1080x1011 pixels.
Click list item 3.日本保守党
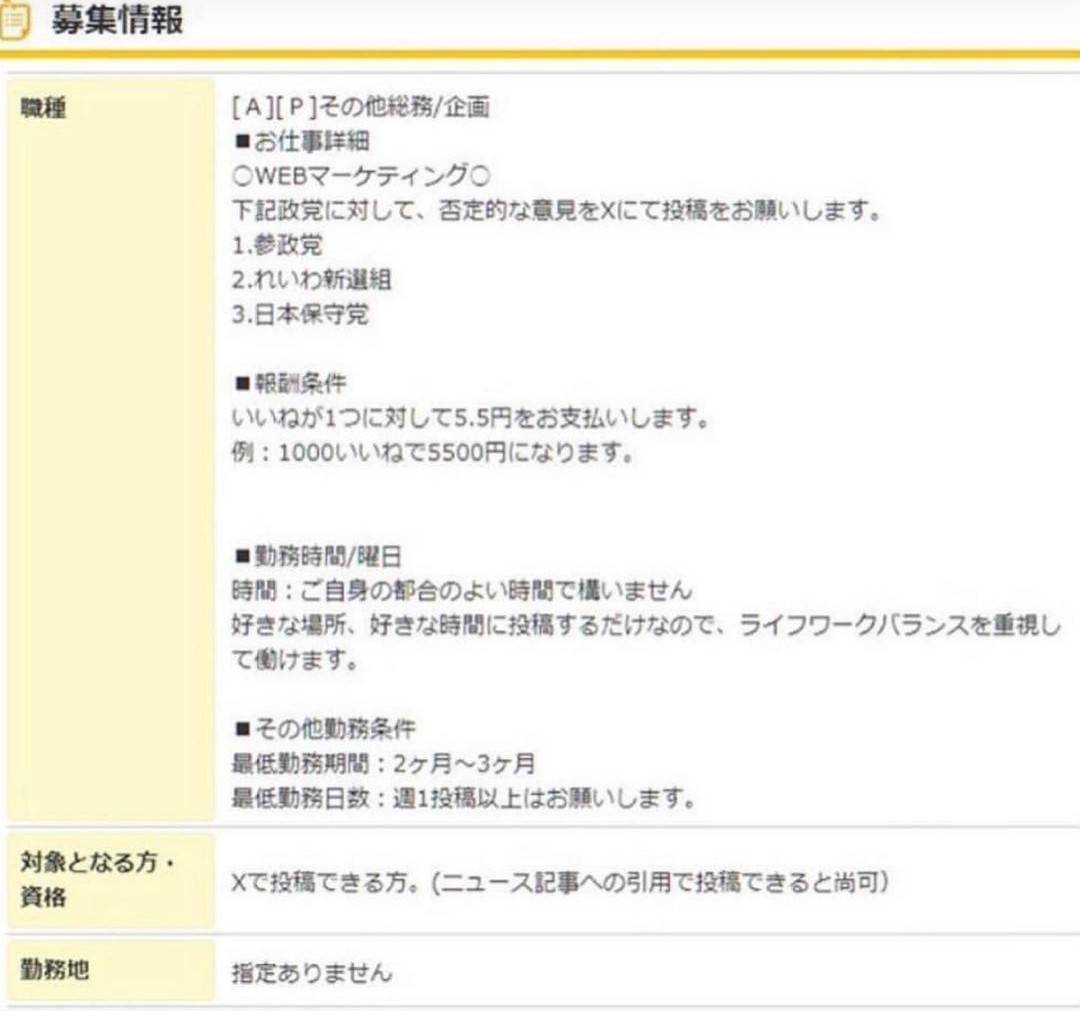tap(300, 314)
